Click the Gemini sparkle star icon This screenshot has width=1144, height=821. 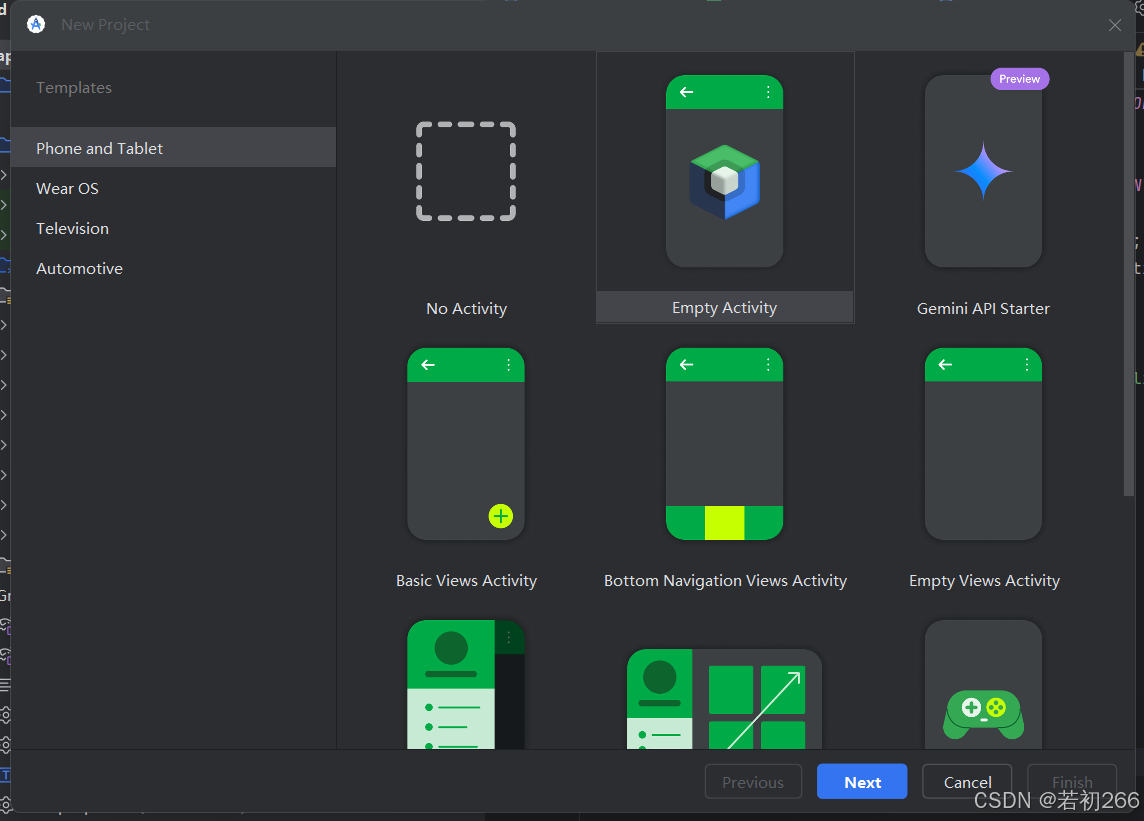(x=983, y=171)
